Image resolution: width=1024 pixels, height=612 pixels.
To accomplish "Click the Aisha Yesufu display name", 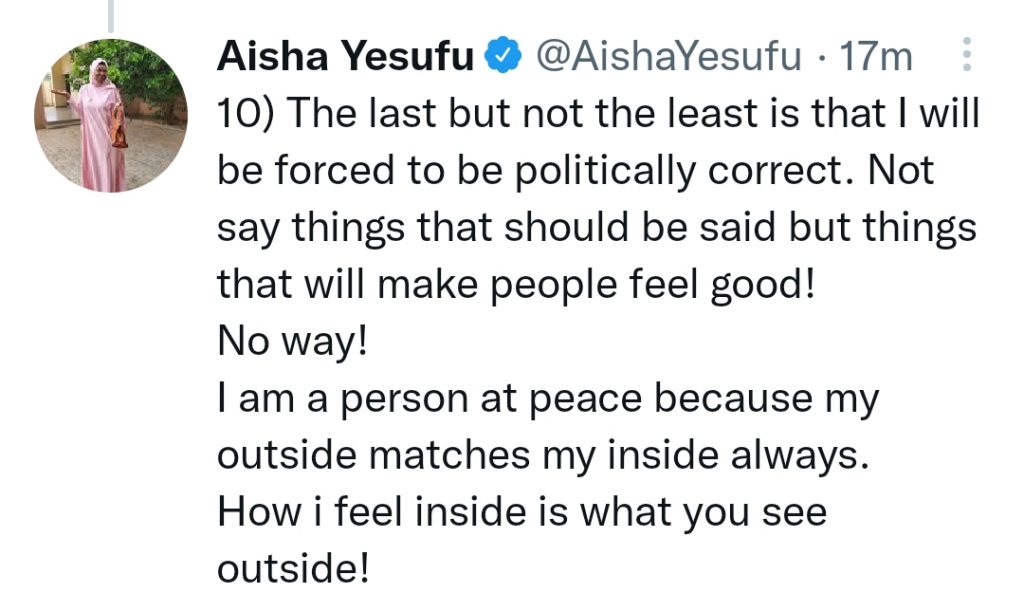I will pos(345,56).
